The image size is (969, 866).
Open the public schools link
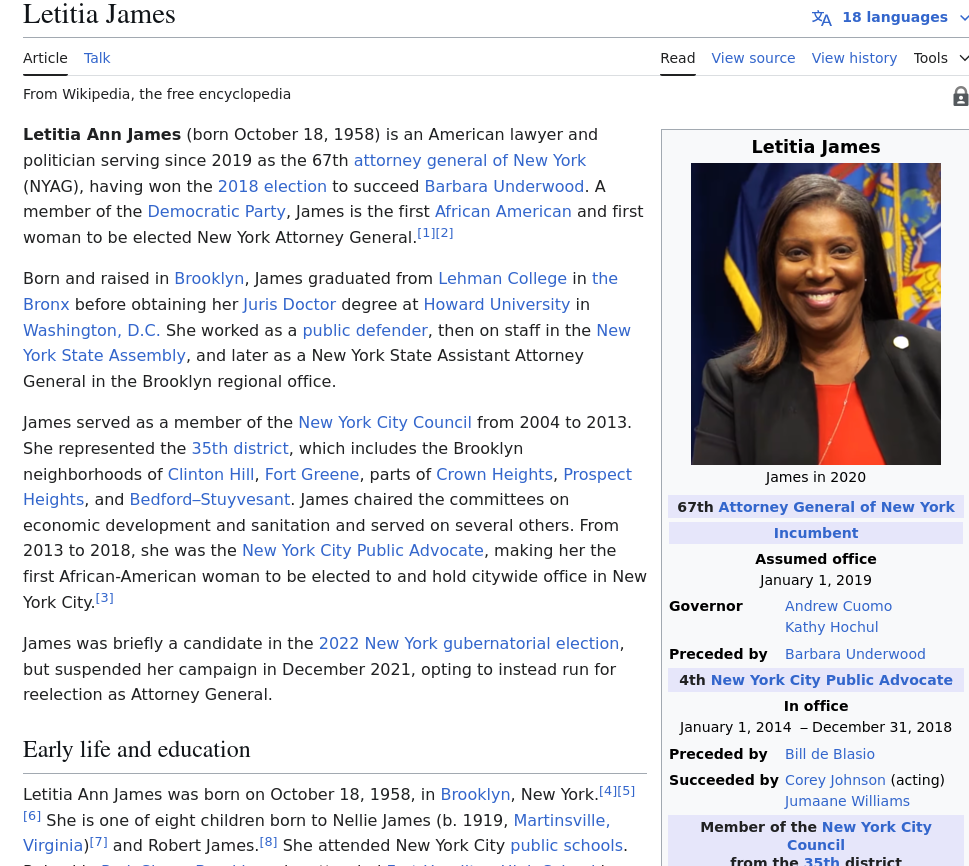coord(567,846)
